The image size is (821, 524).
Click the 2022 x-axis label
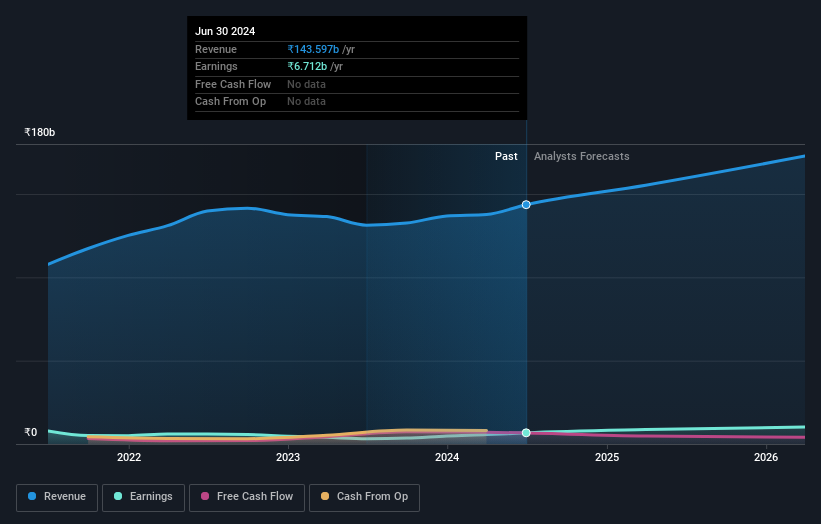point(129,458)
